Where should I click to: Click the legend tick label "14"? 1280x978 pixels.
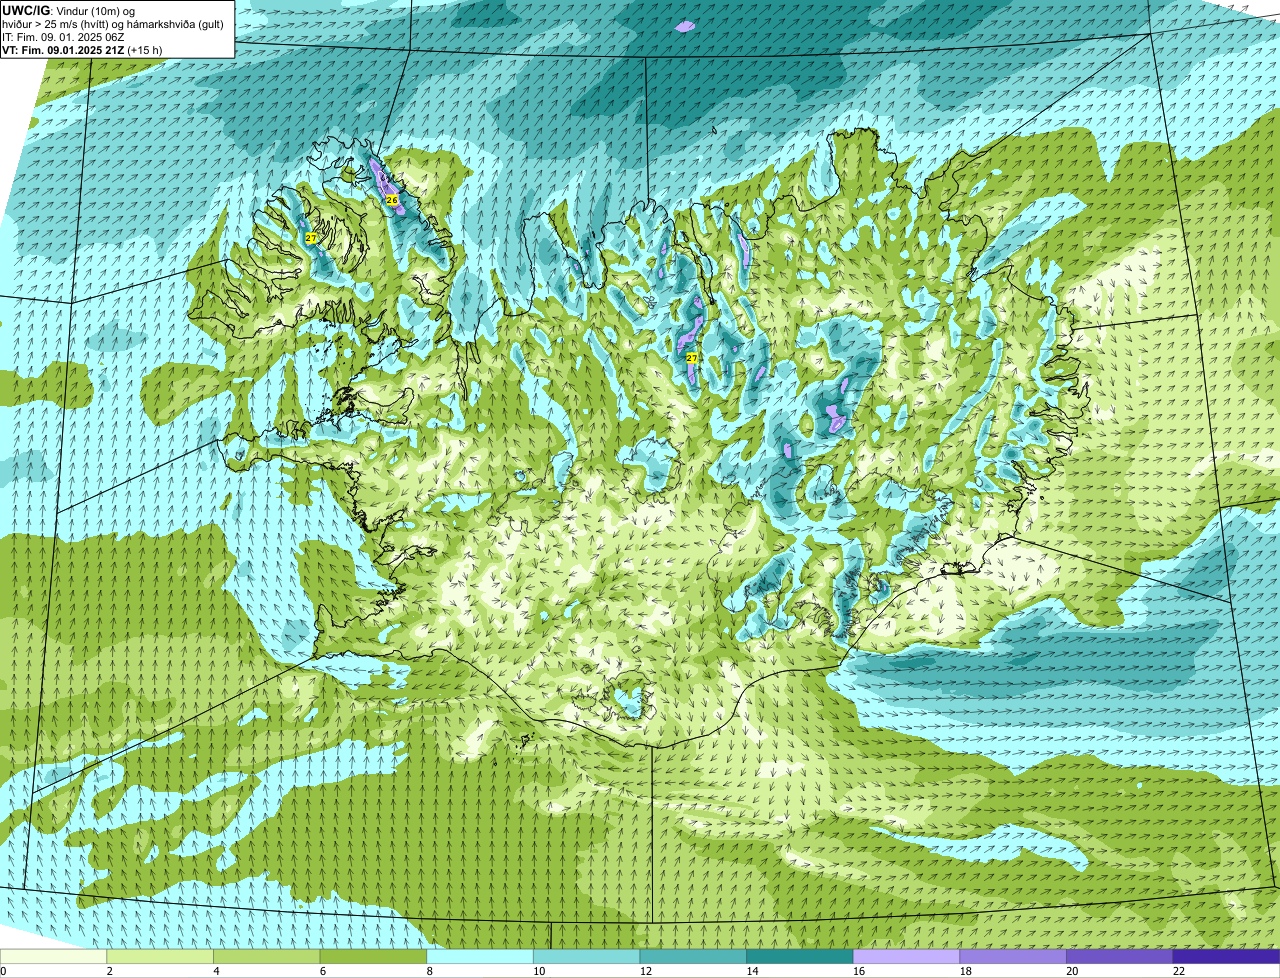pos(752,971)
